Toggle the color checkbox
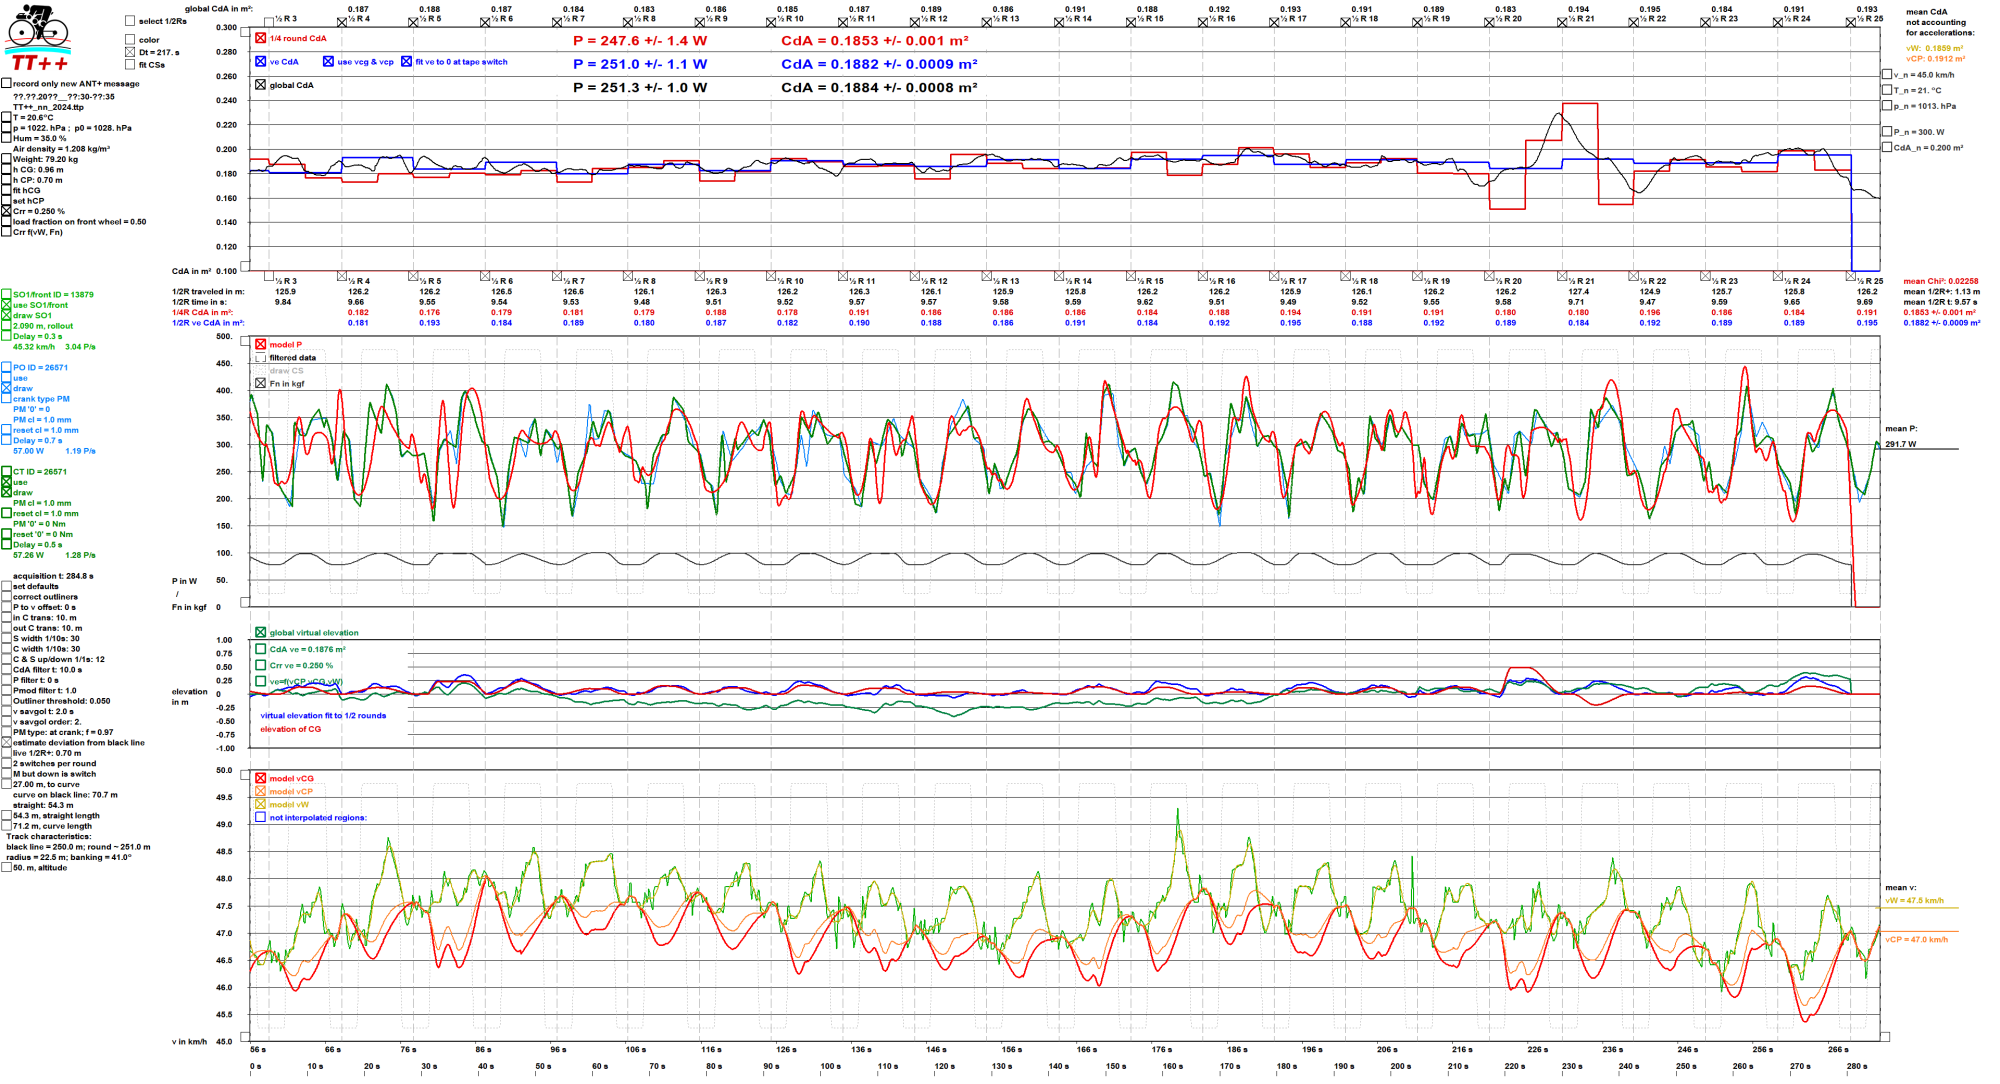 pos(130,40)
